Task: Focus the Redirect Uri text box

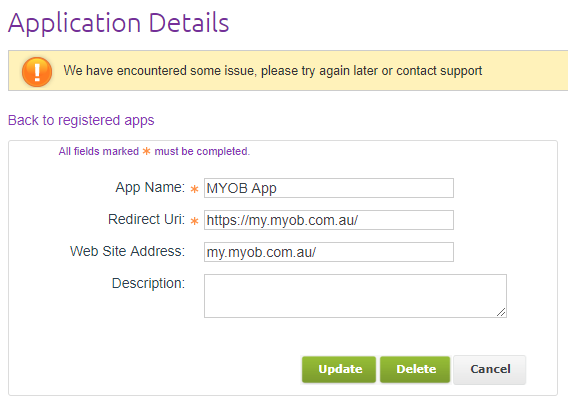Action: [329, 220]
